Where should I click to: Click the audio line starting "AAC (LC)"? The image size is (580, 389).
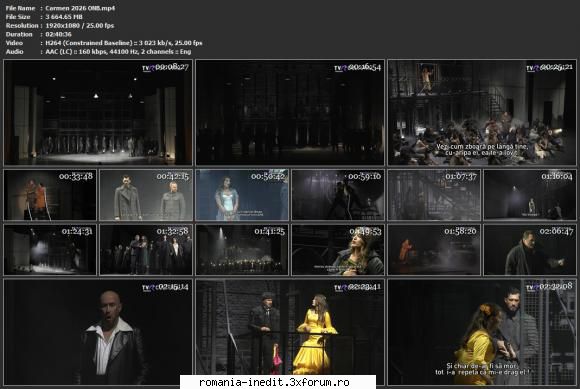(118, 52)
